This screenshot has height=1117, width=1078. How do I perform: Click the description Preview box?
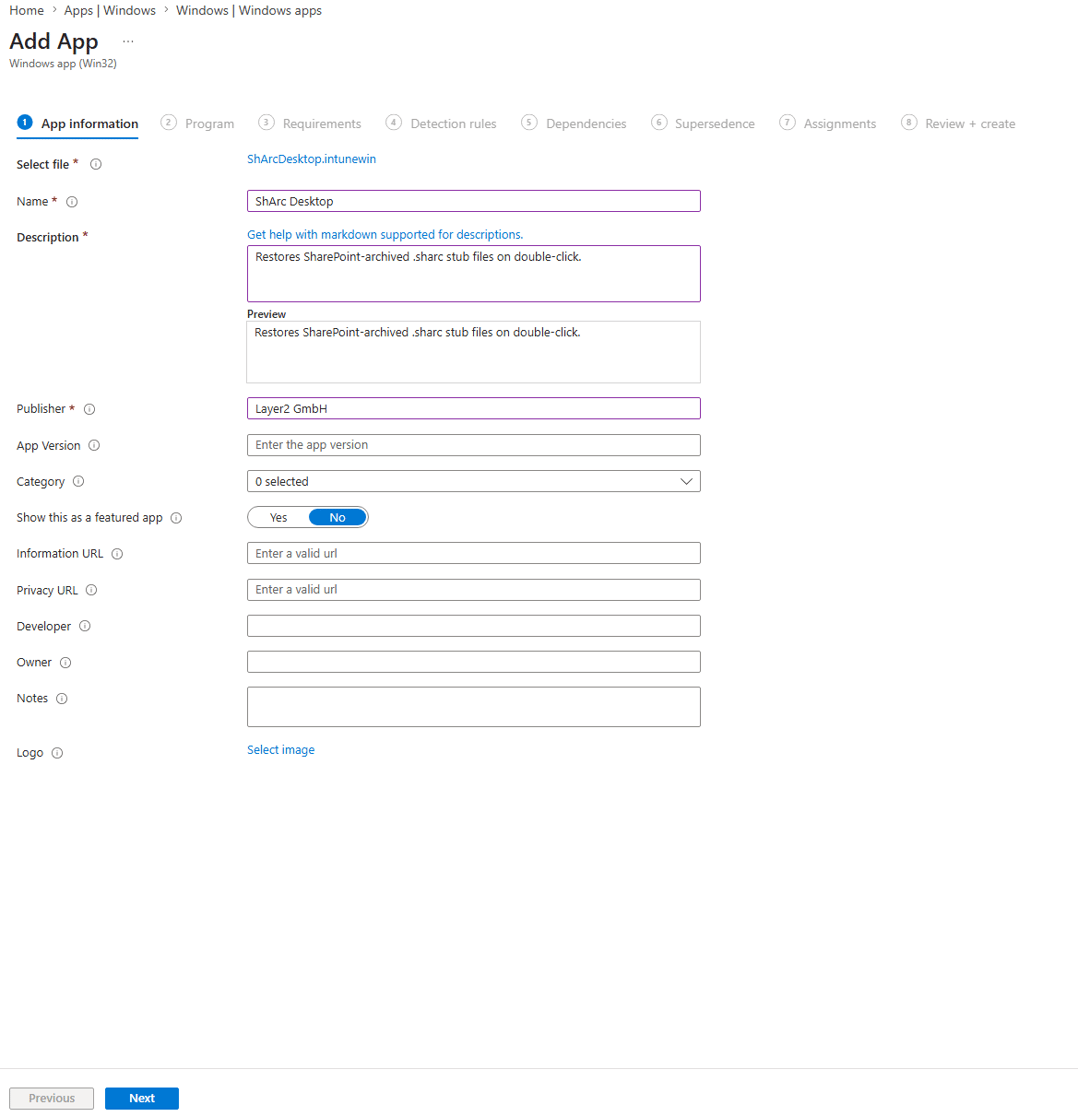pyautogui.click(x=473, y=352)
